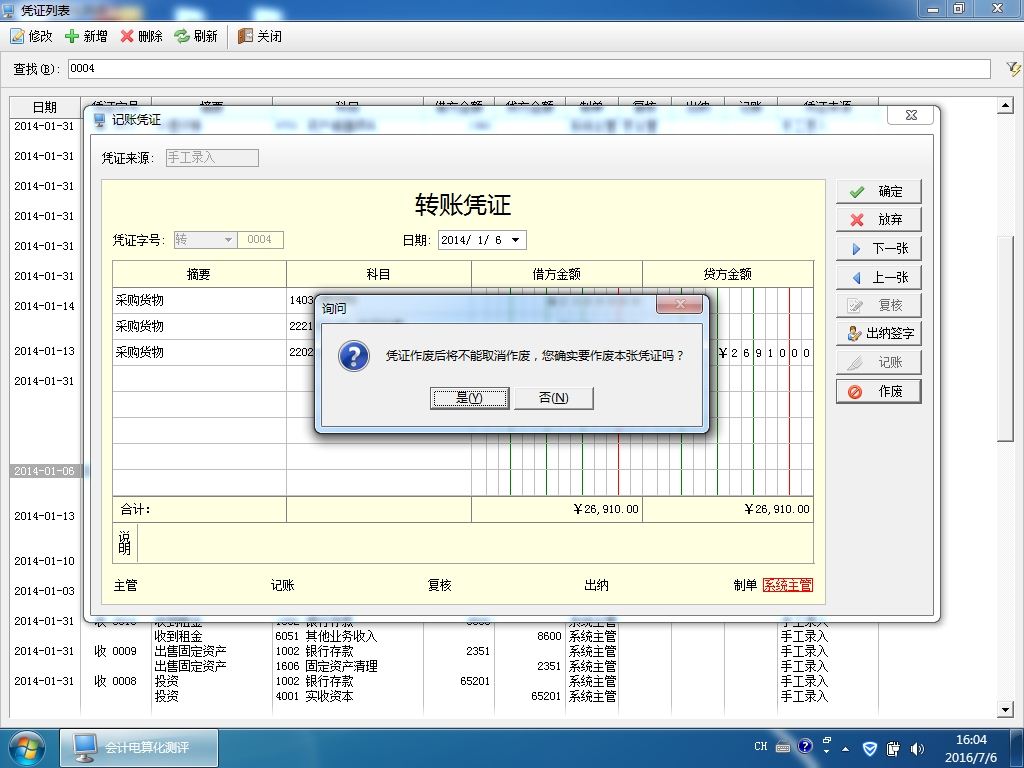
Task: Click the 摘要 column header in voucher
Action: [x=199, y=274]
